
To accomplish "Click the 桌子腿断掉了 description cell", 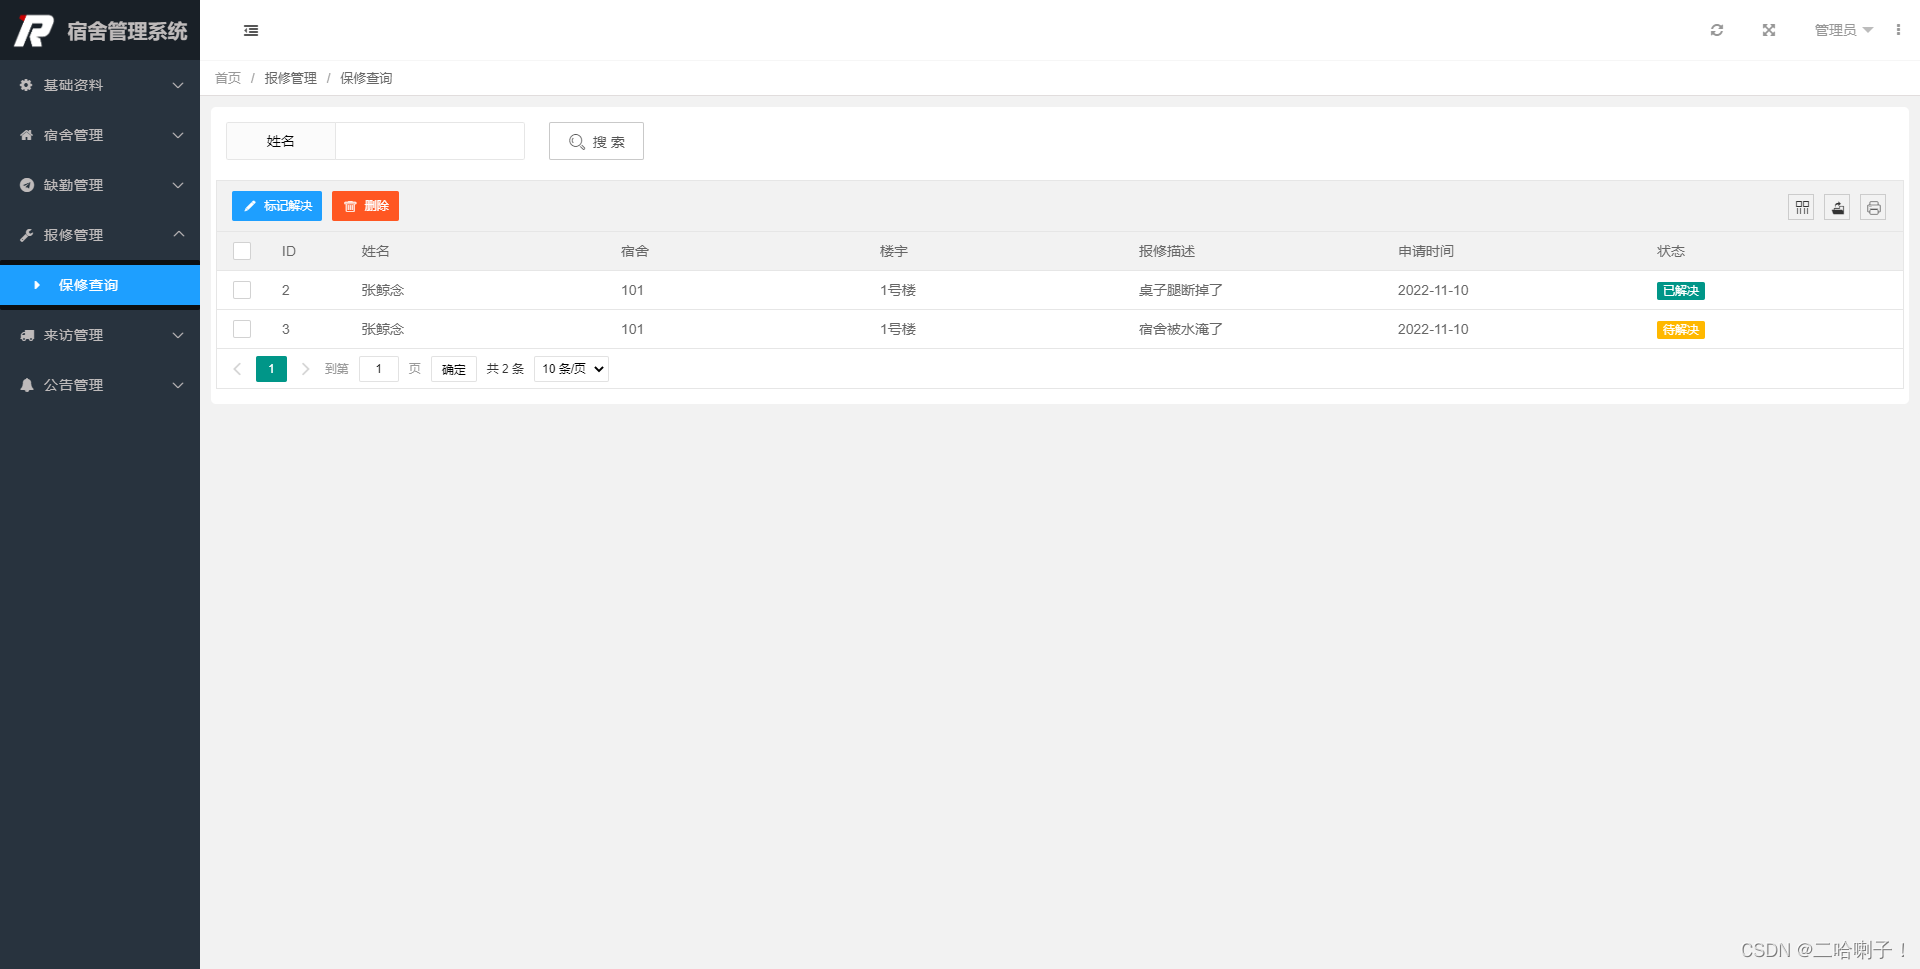I will (1181, 290).
